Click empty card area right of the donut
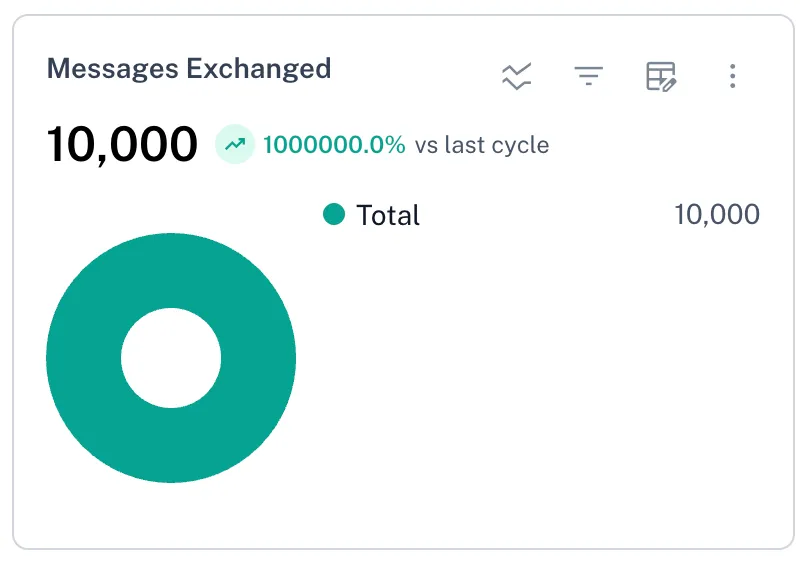Screen dimensions: 810x566 coord(540,380)
